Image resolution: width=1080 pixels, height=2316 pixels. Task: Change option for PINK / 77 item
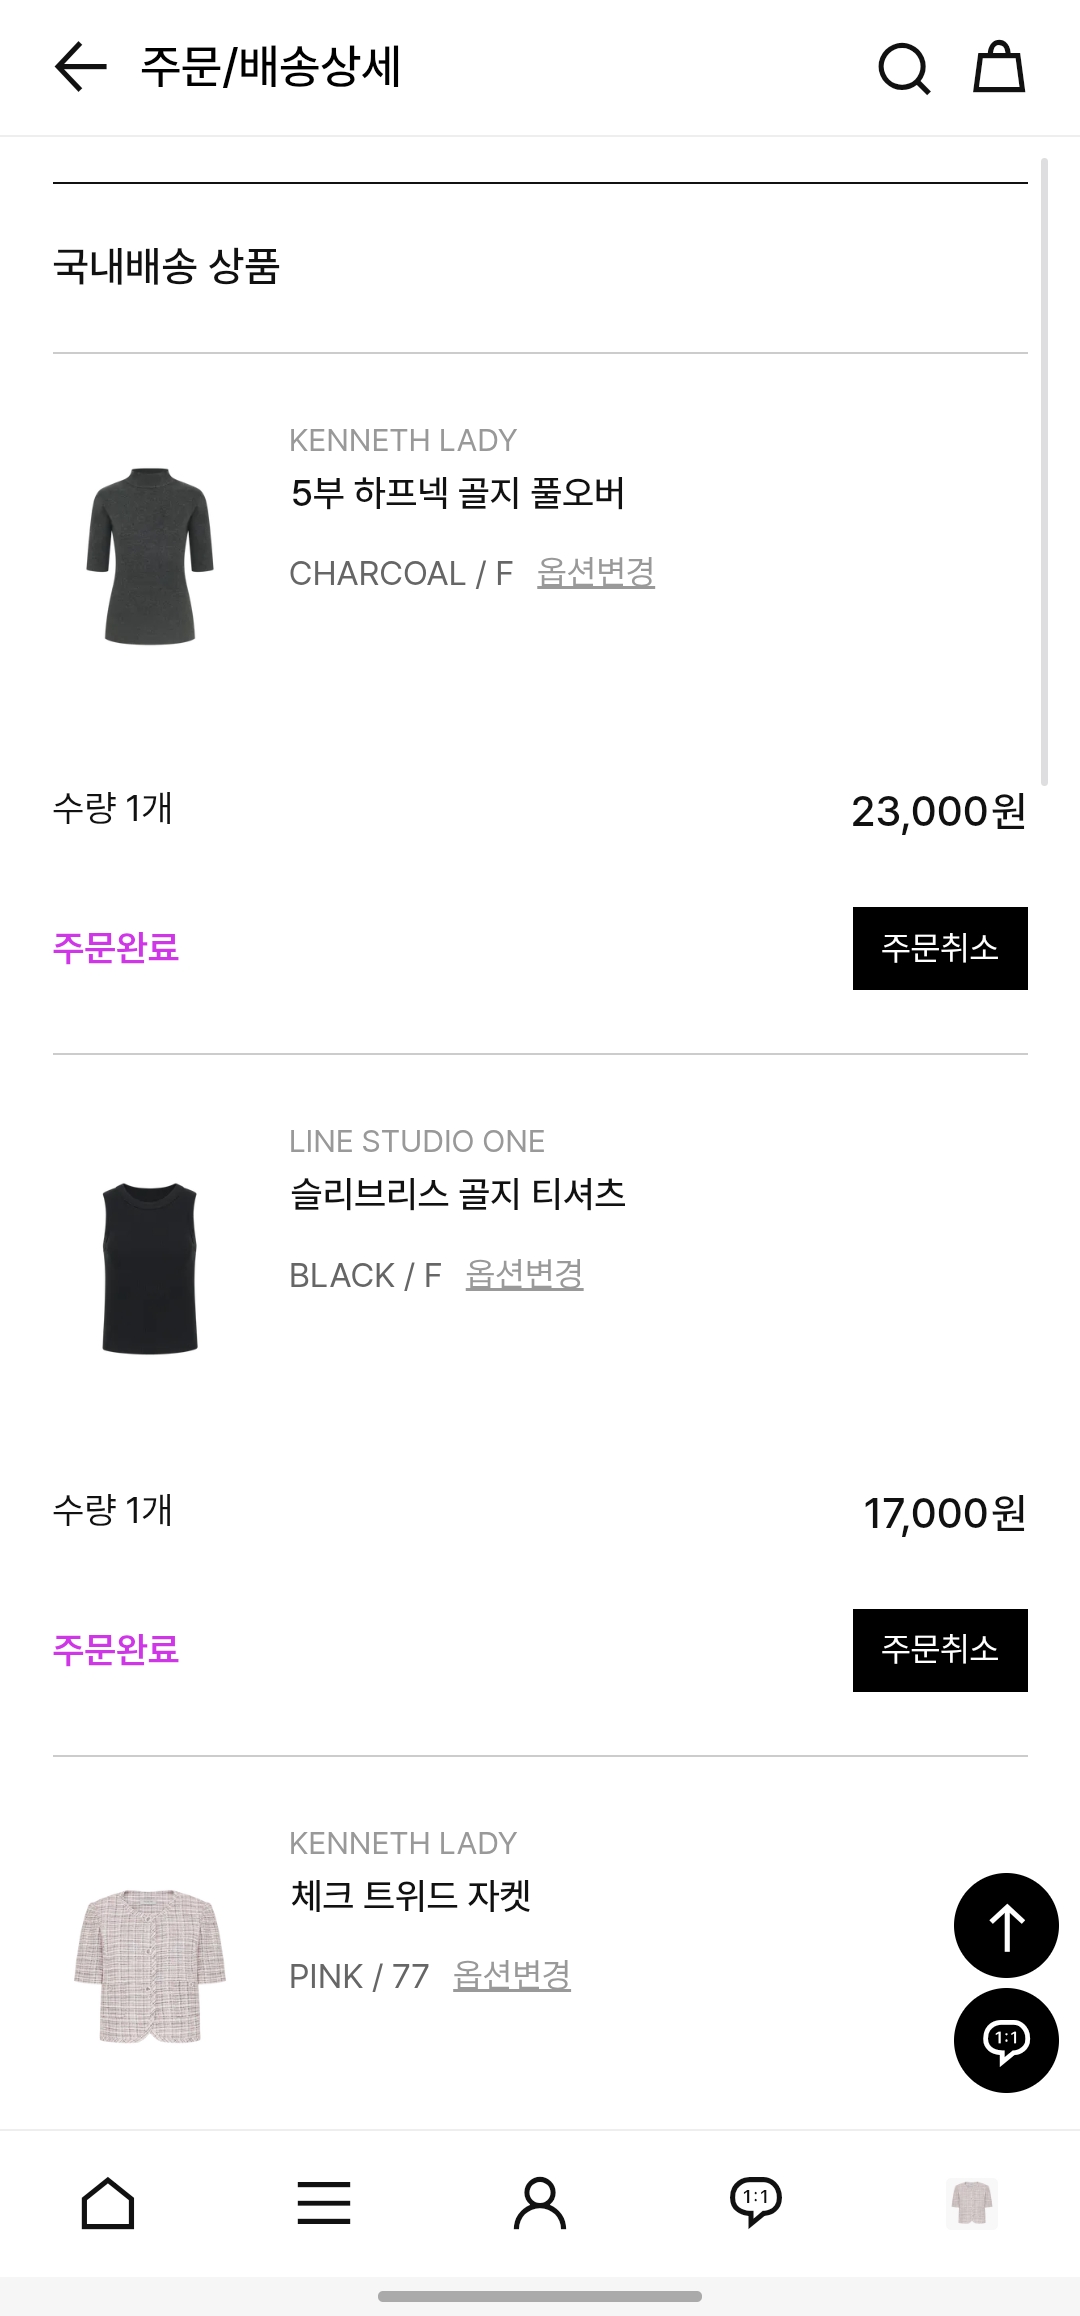point(512,1976)
